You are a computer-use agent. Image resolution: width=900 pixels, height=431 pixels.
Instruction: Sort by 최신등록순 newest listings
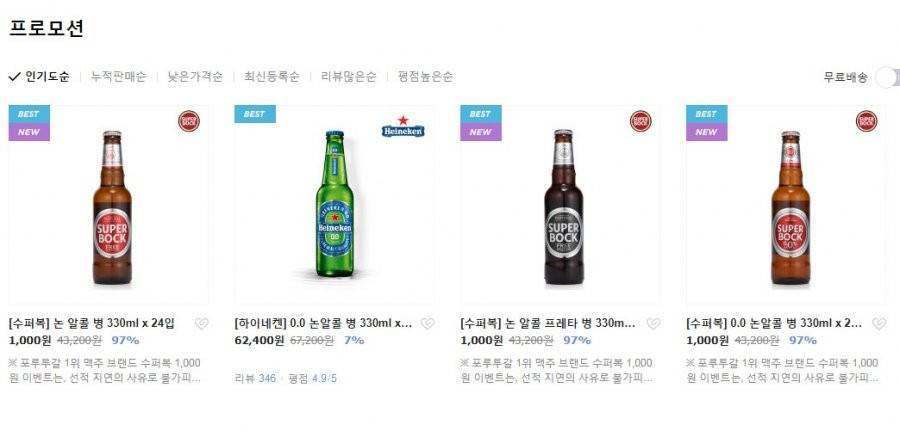point(271,76)
